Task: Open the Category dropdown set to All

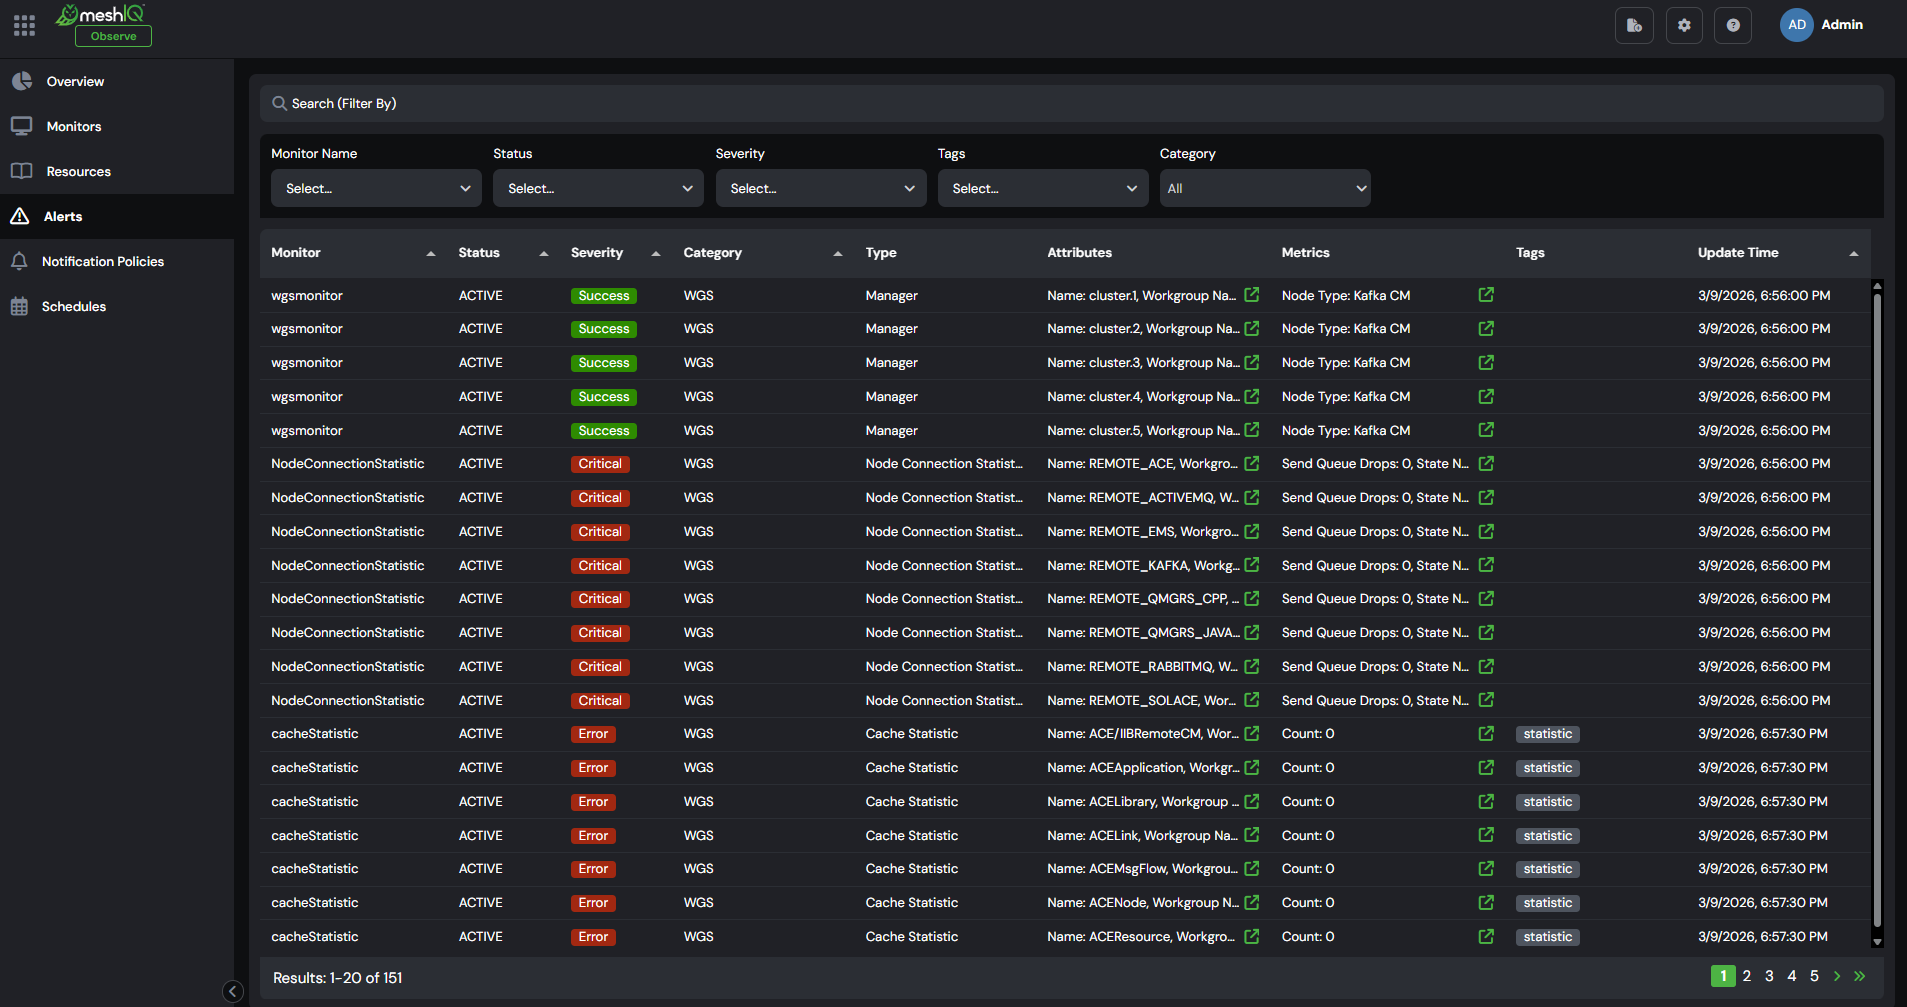Action: [x=1265, y=188]
